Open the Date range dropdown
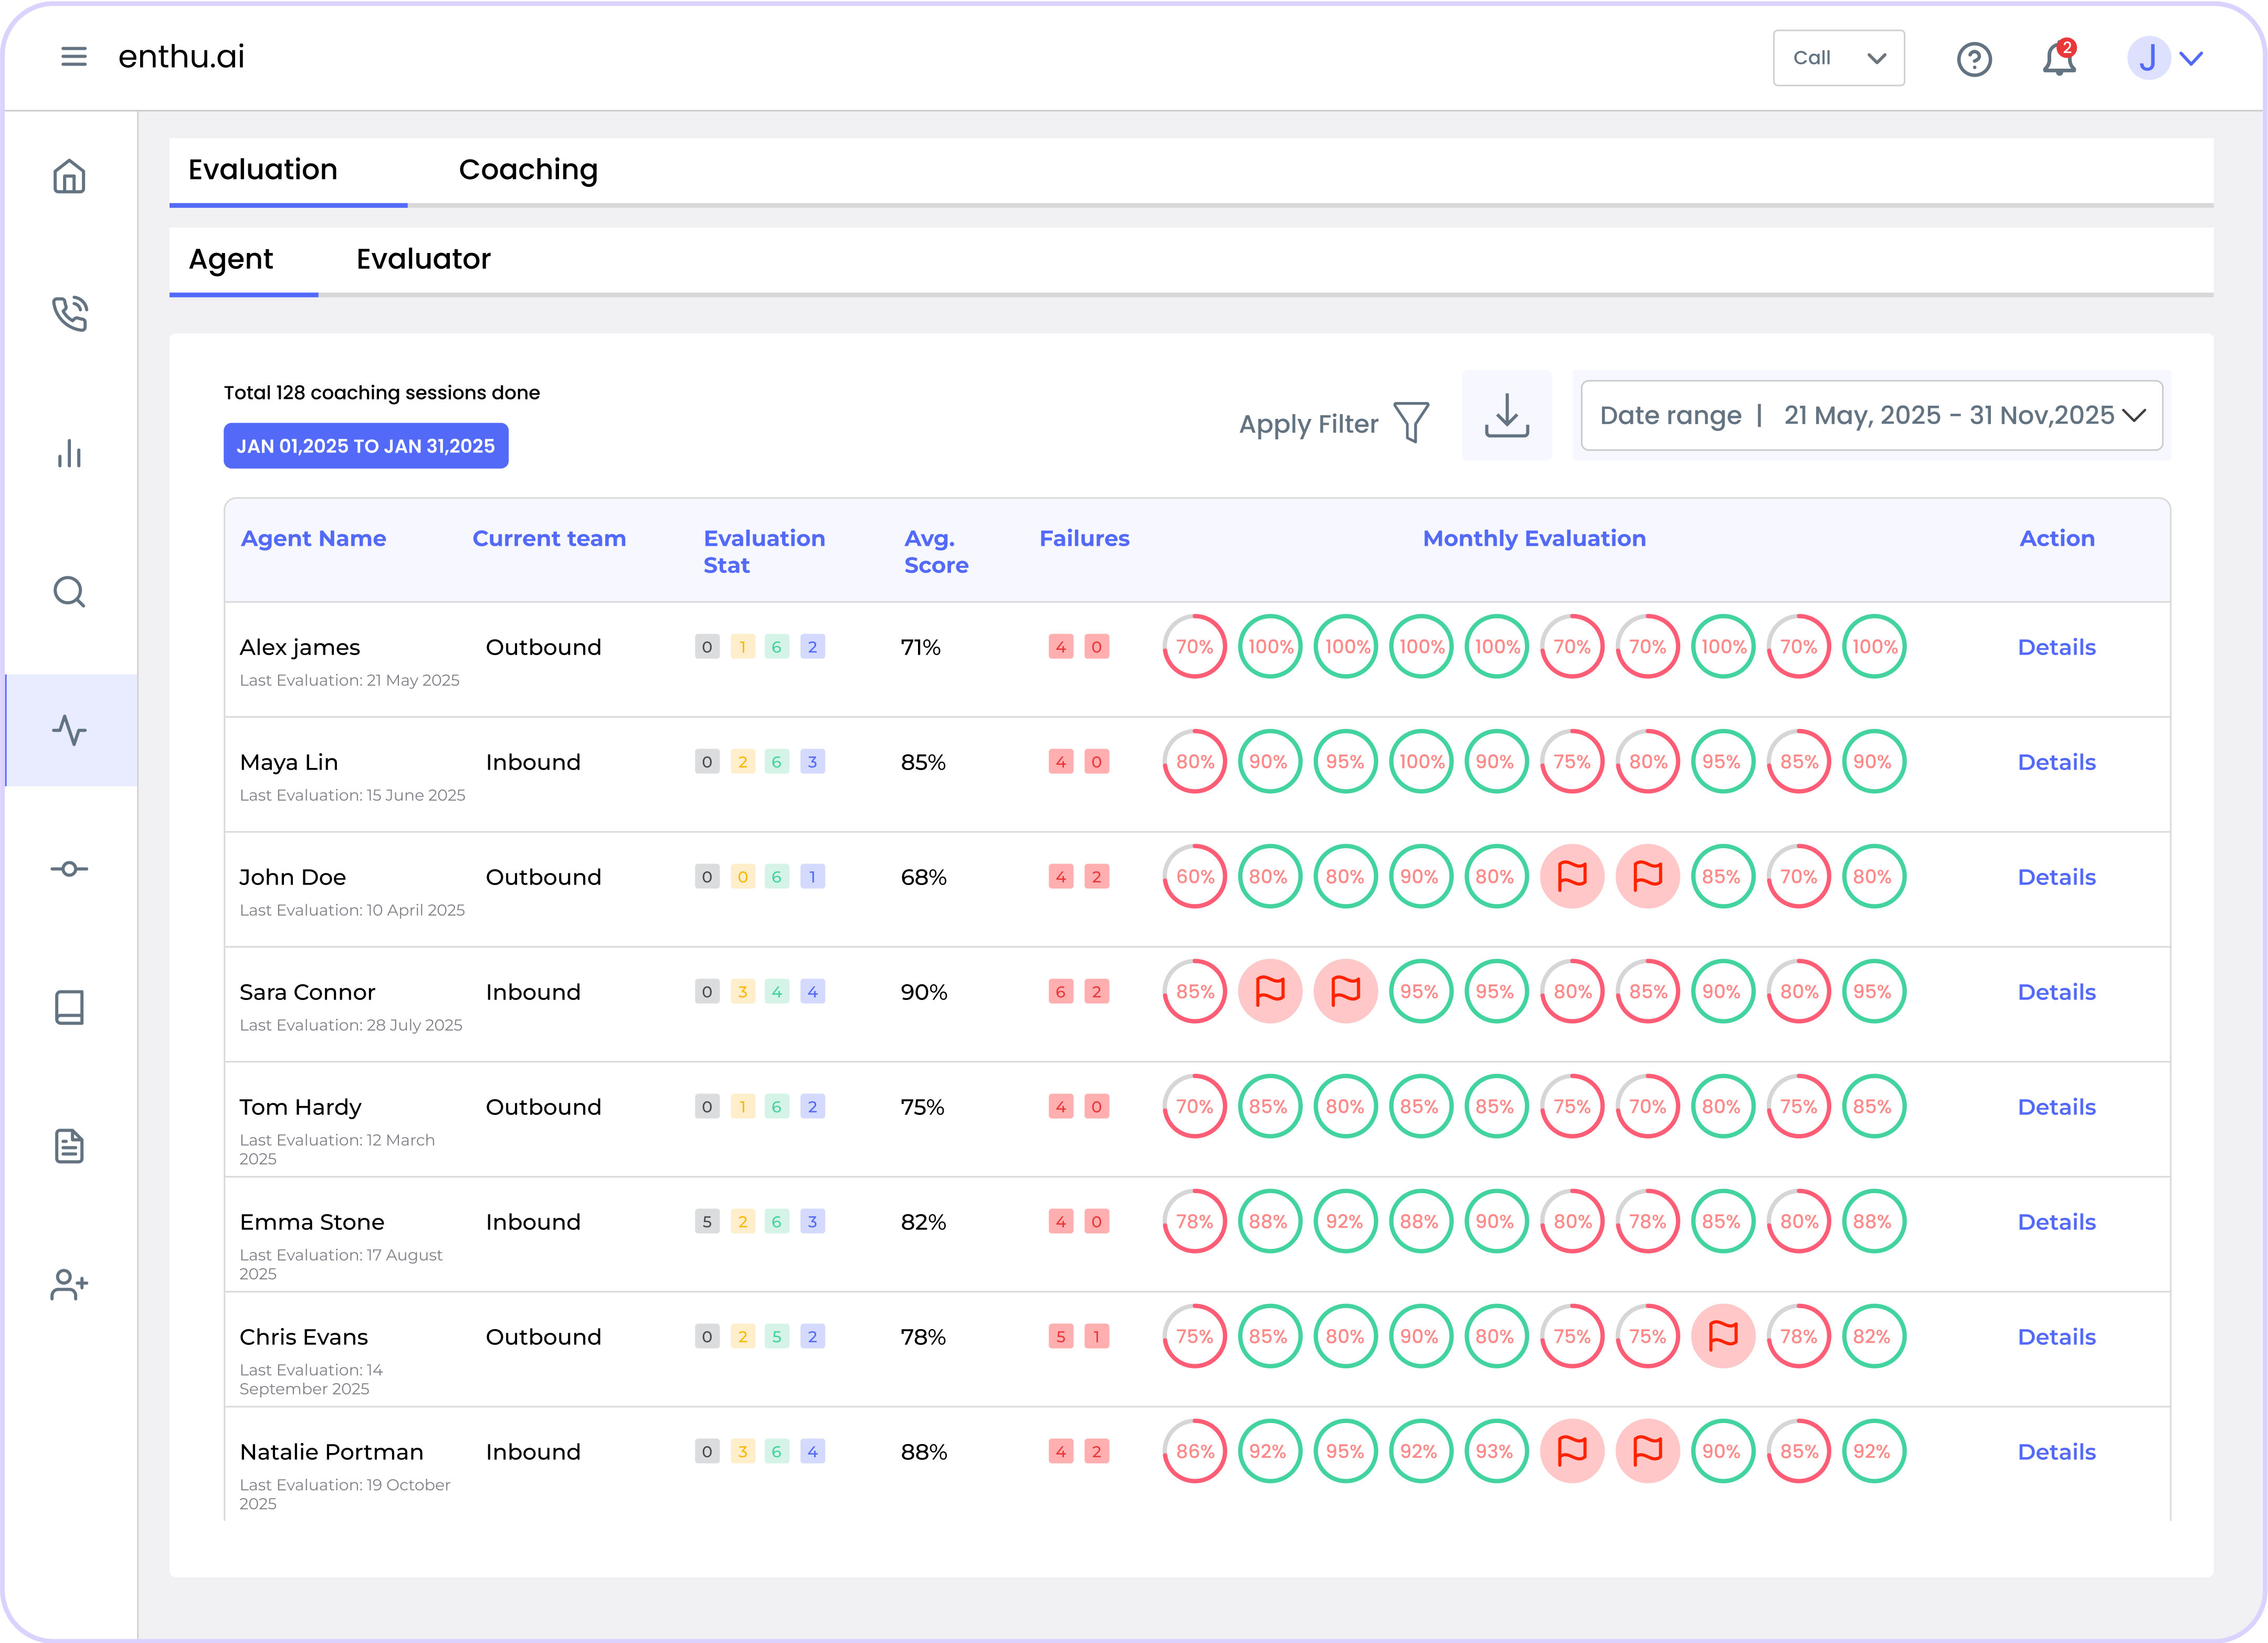 coord(1871,416)
